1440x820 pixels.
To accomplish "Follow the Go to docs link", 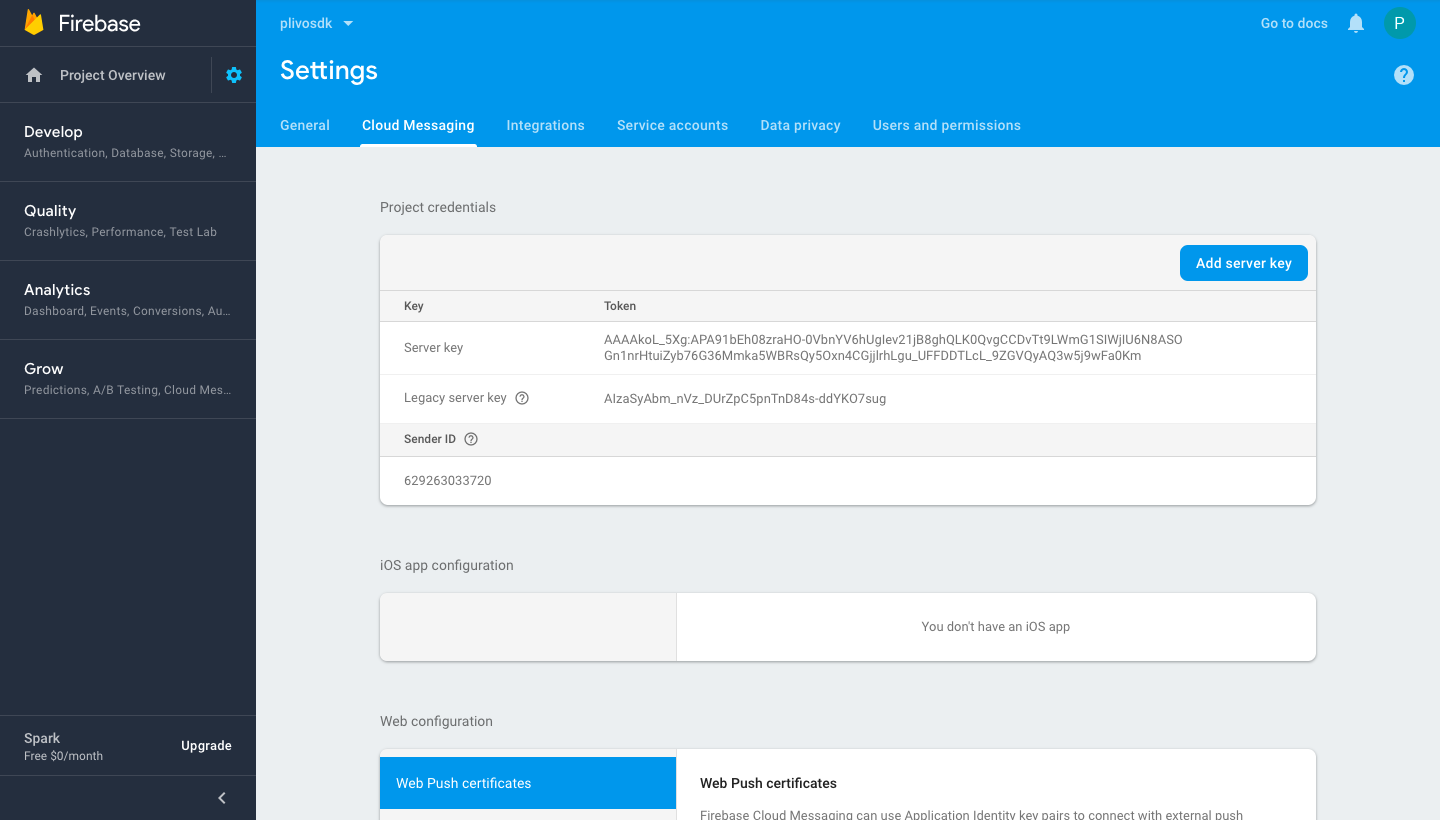I will [1294, 23].
